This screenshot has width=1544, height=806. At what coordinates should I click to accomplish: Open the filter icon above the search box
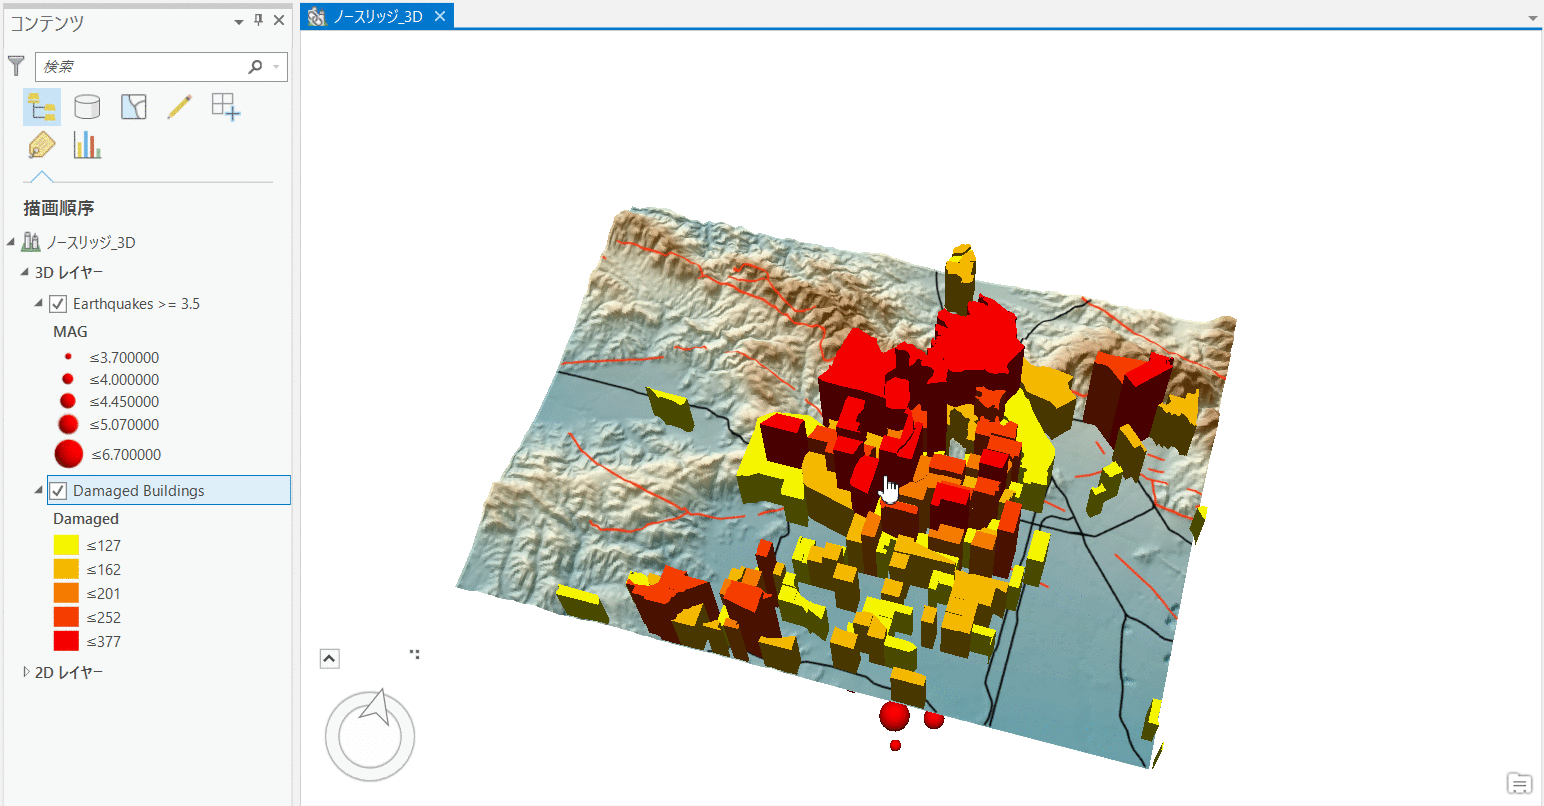(16, 66)
